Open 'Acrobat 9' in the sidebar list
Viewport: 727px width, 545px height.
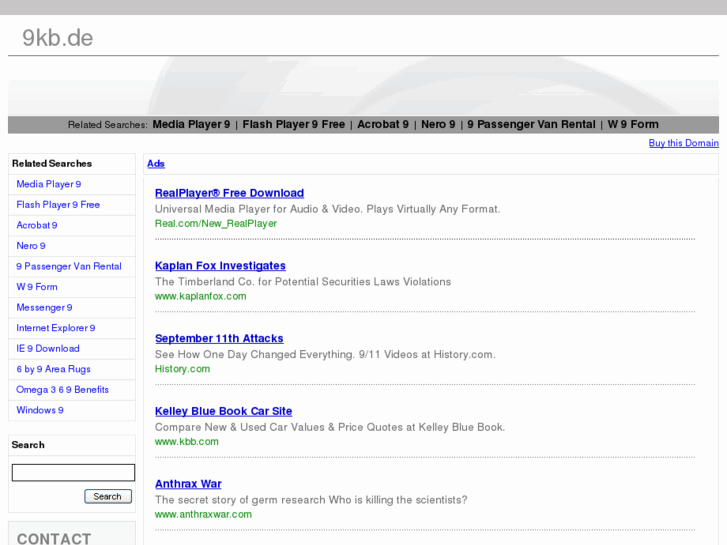pos(37,225)
